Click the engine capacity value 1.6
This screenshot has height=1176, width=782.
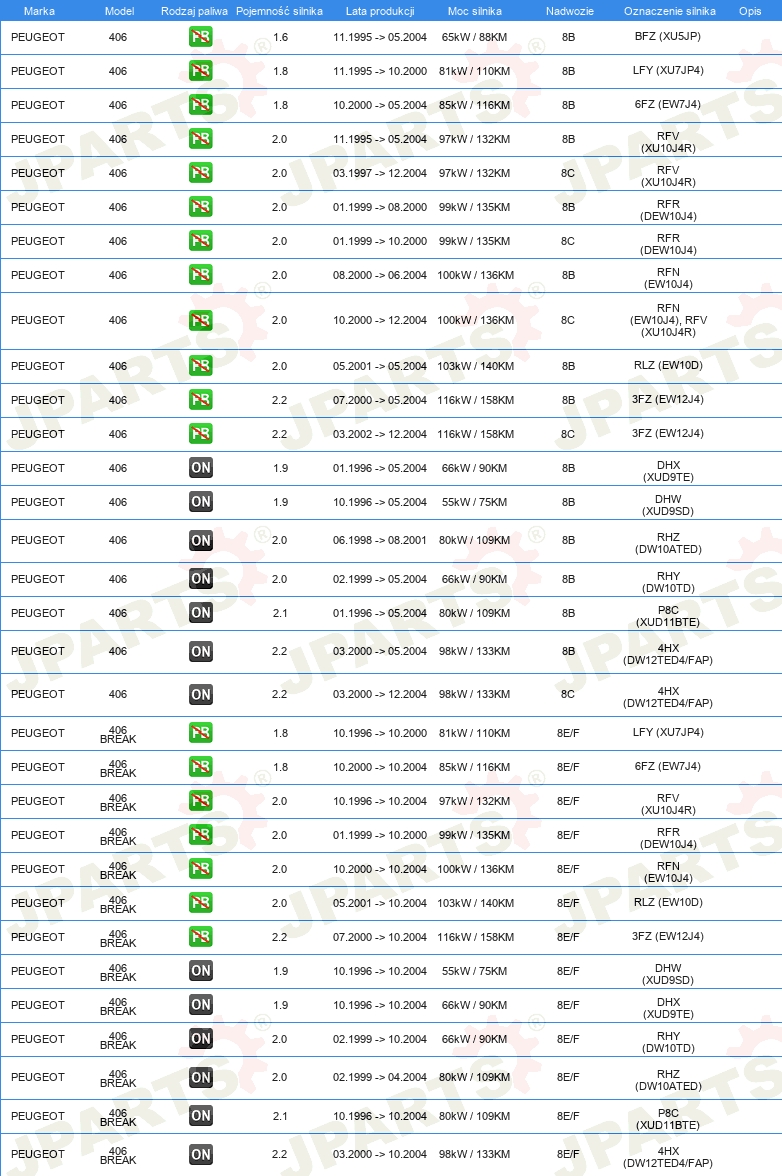pos(280,37)
